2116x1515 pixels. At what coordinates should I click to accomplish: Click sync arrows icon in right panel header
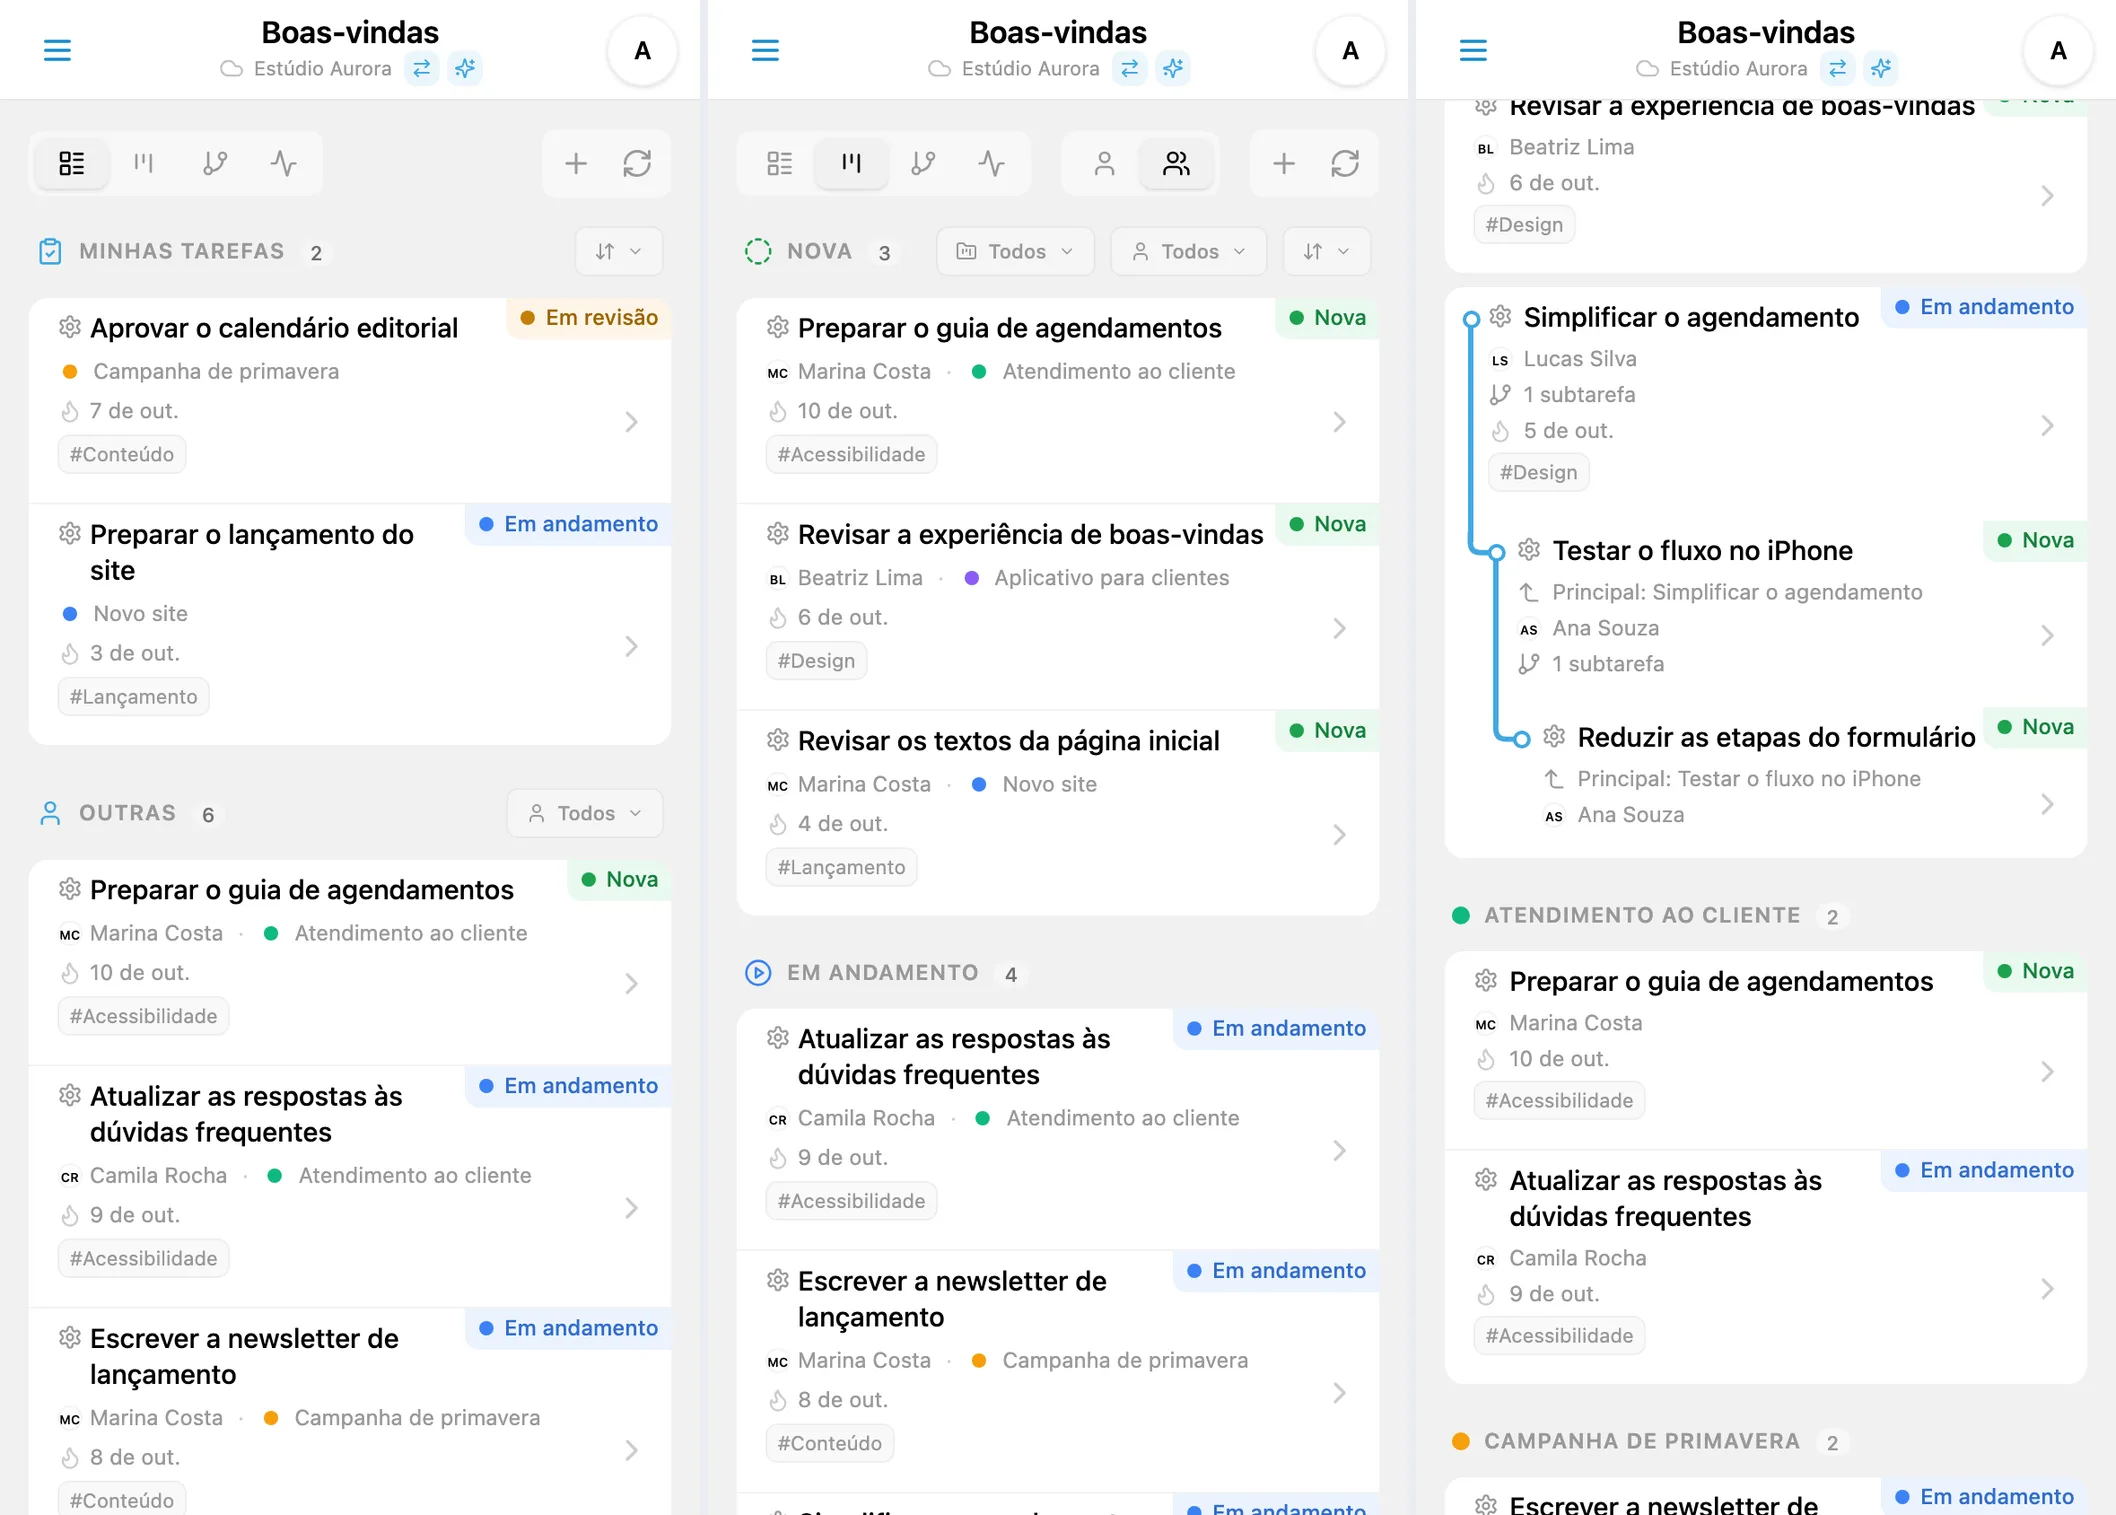click(1838, 68)
